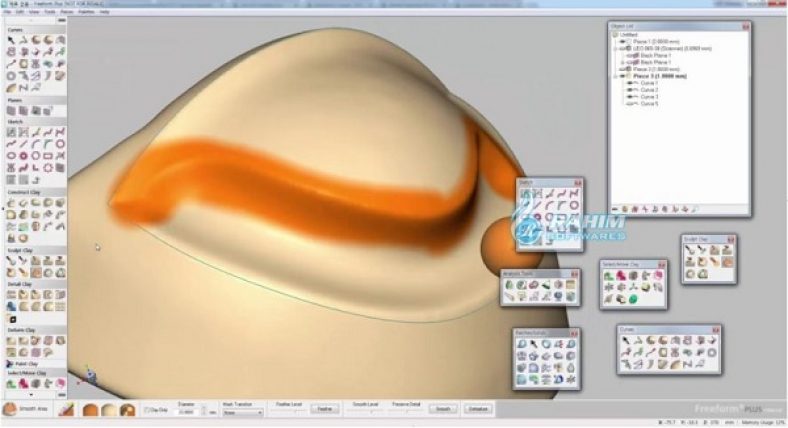Click the paint brush mask icon in options bar
Viewport: 788px width, 428px height.
click(66, 410)
